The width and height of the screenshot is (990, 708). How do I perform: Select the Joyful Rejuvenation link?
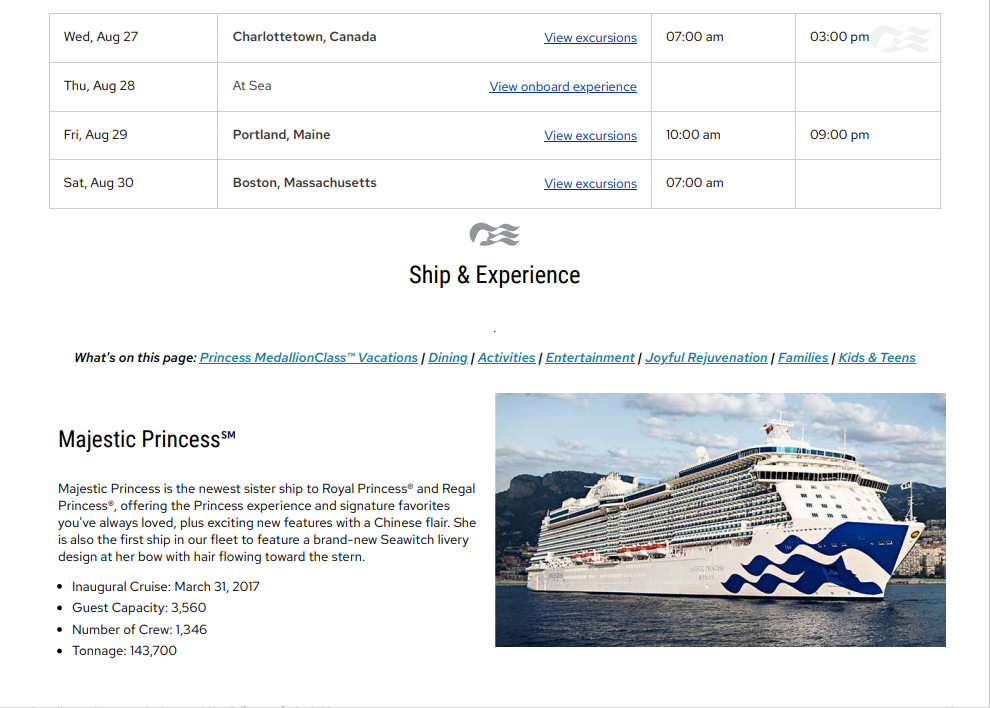pos(706,358)
